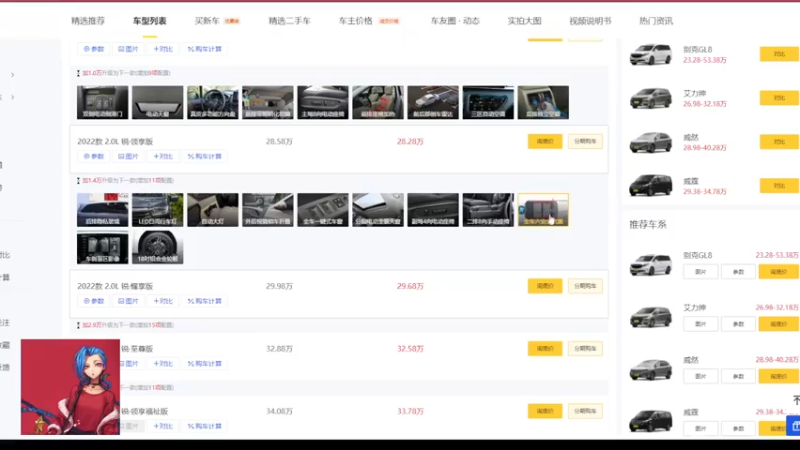Open 参数 for recommended 别克GL8

(738, 272)
